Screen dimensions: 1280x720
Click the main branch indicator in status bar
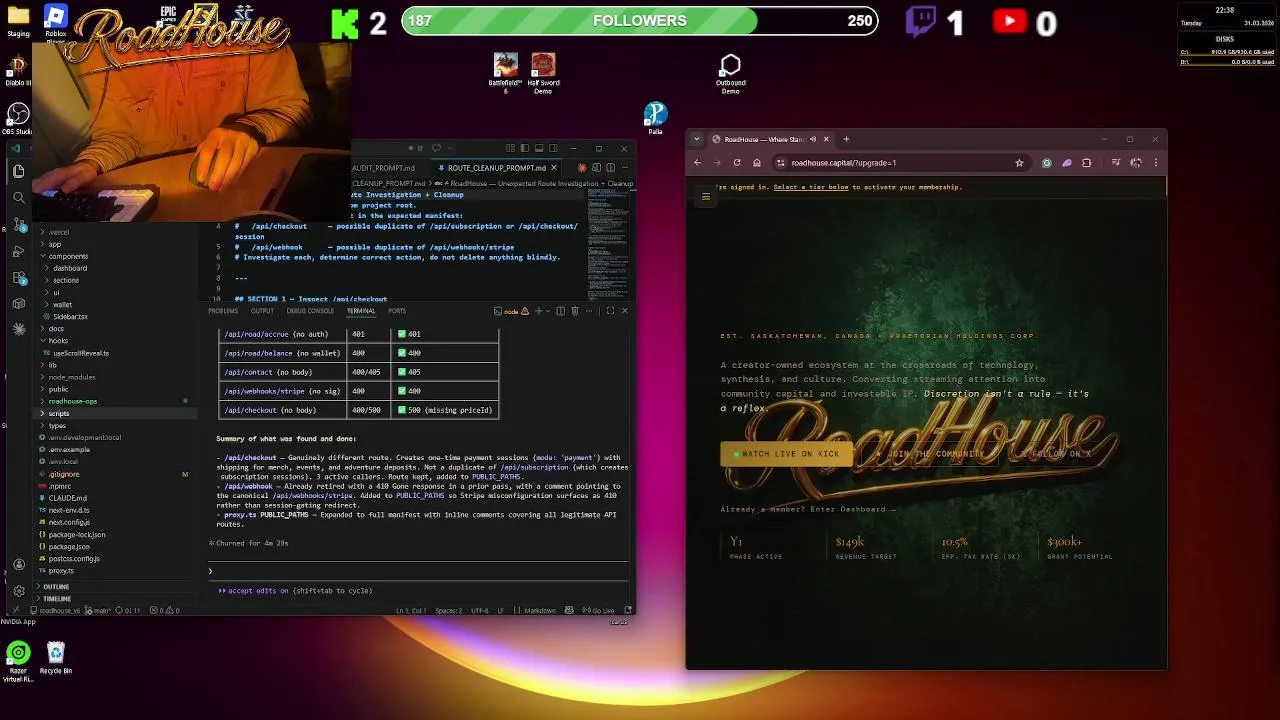coord(98,610)
